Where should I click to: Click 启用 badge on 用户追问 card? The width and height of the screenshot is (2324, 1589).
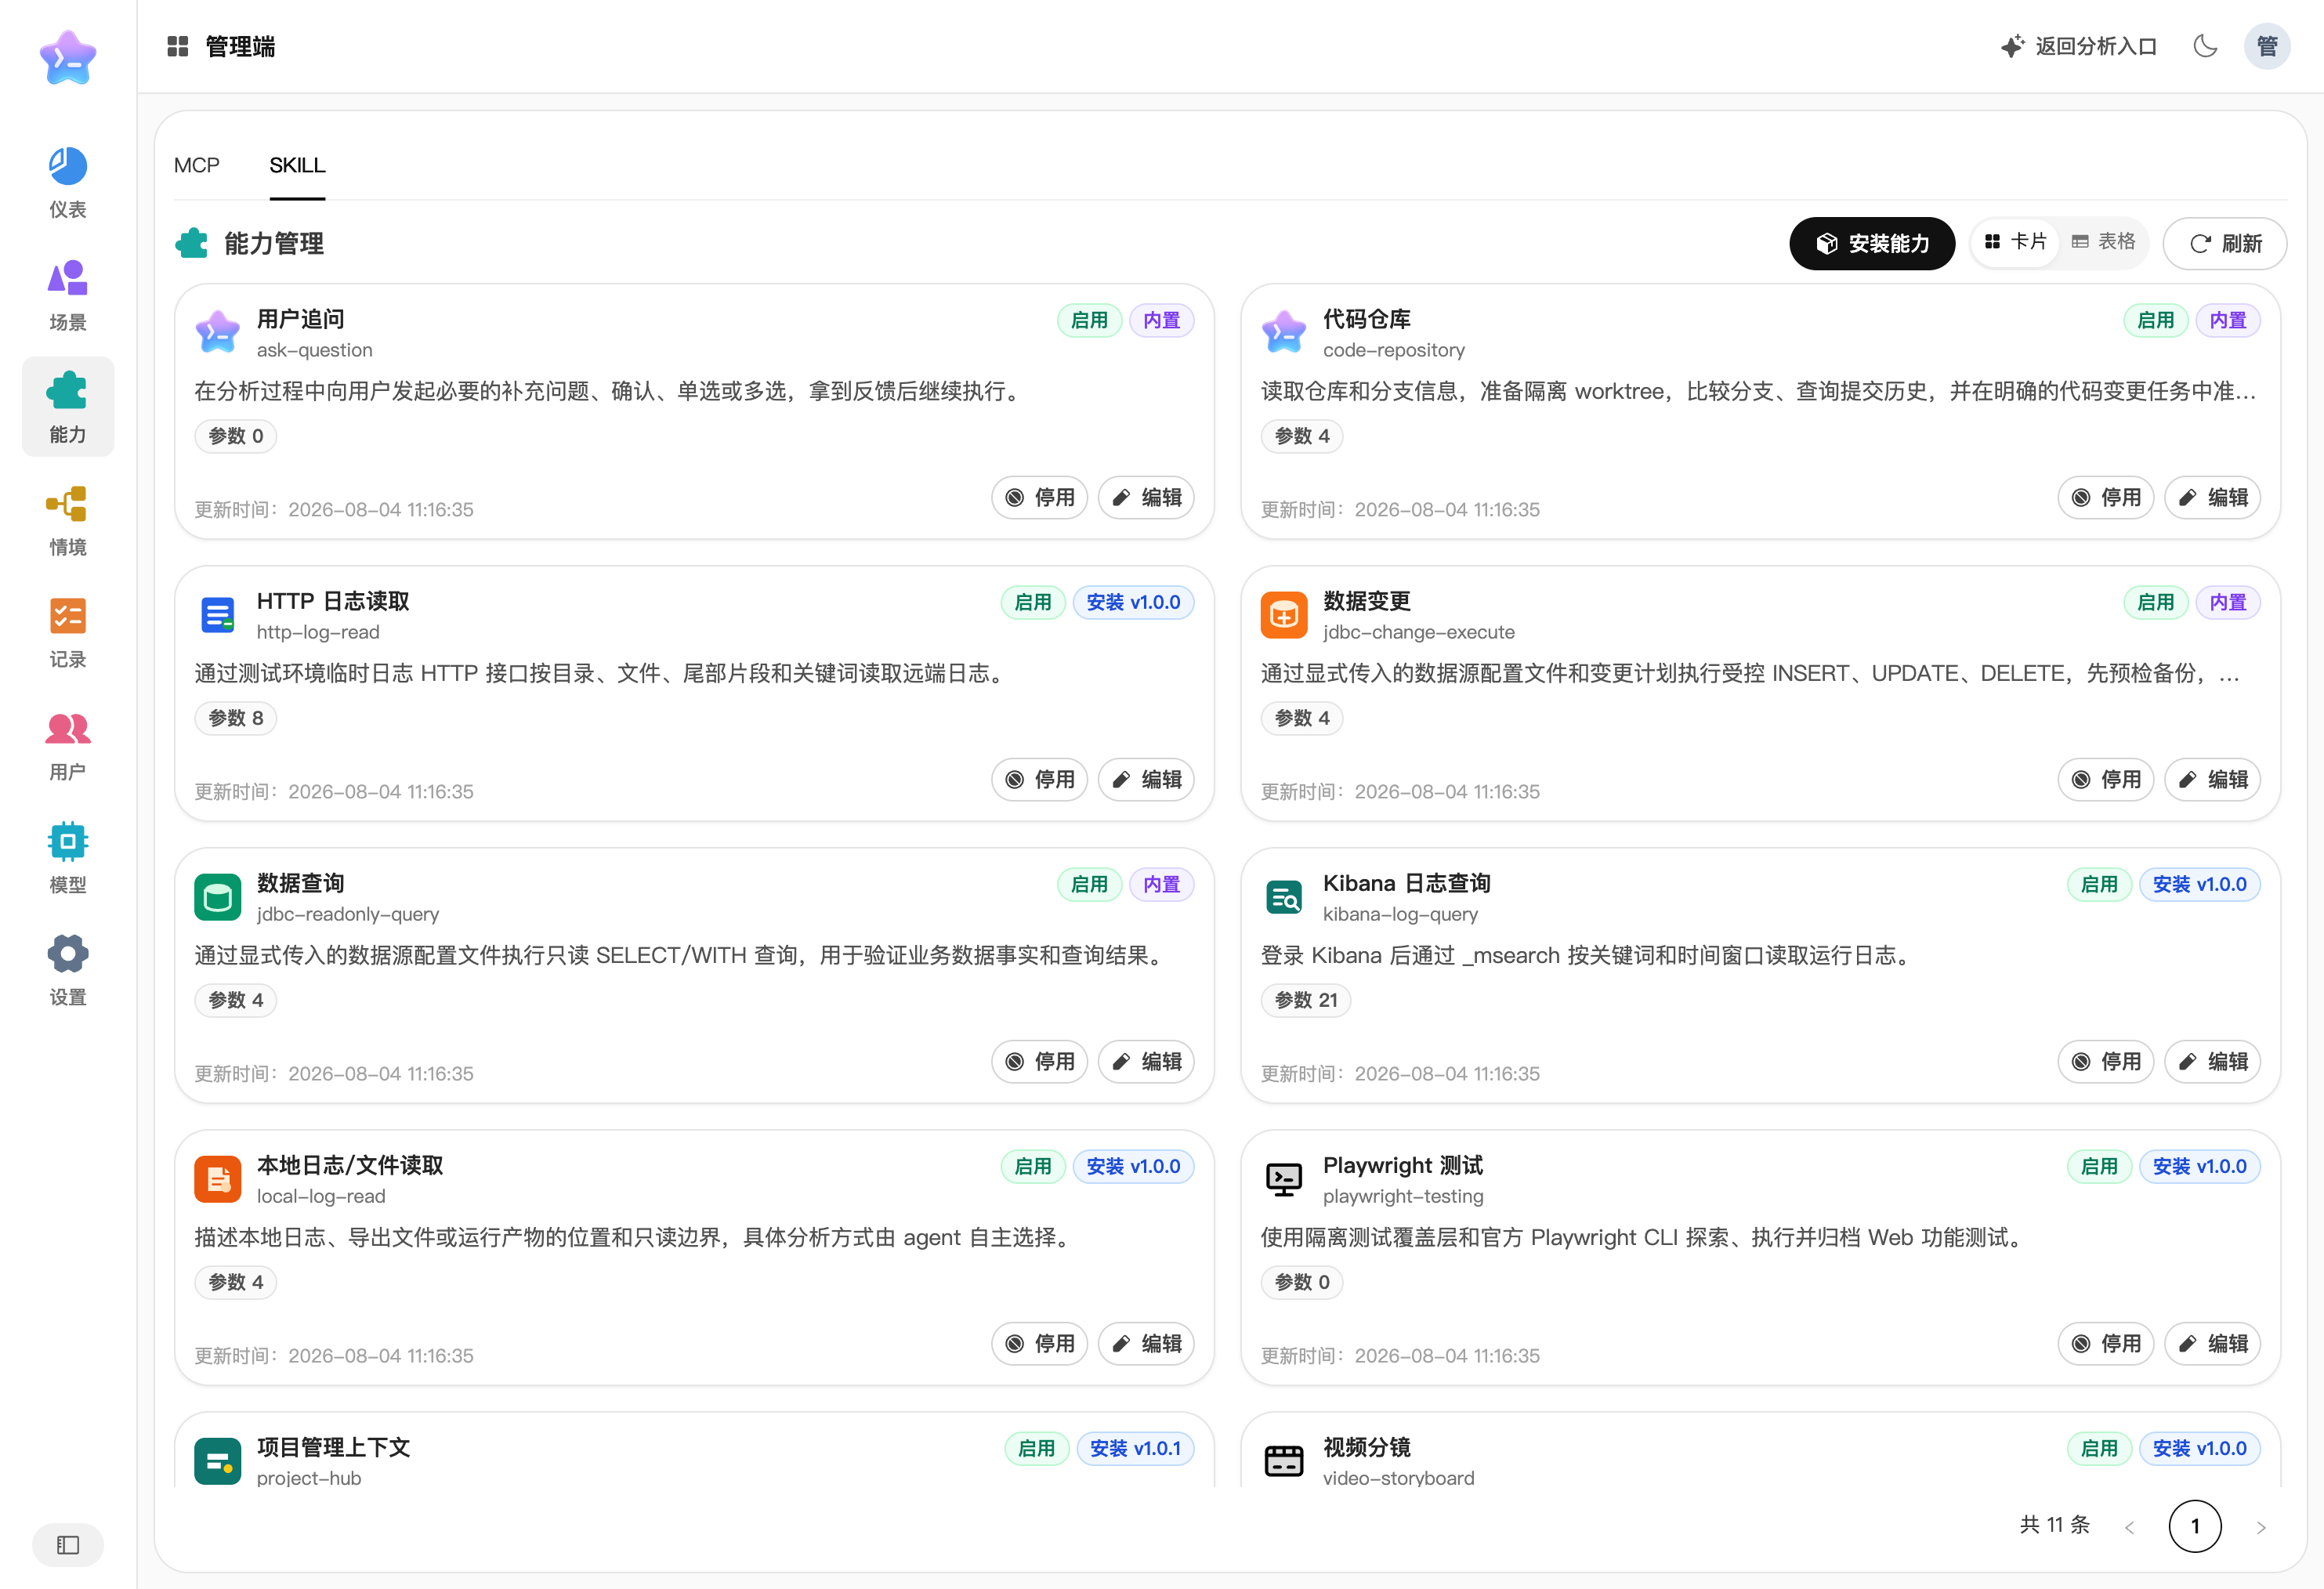point(1089,320)
